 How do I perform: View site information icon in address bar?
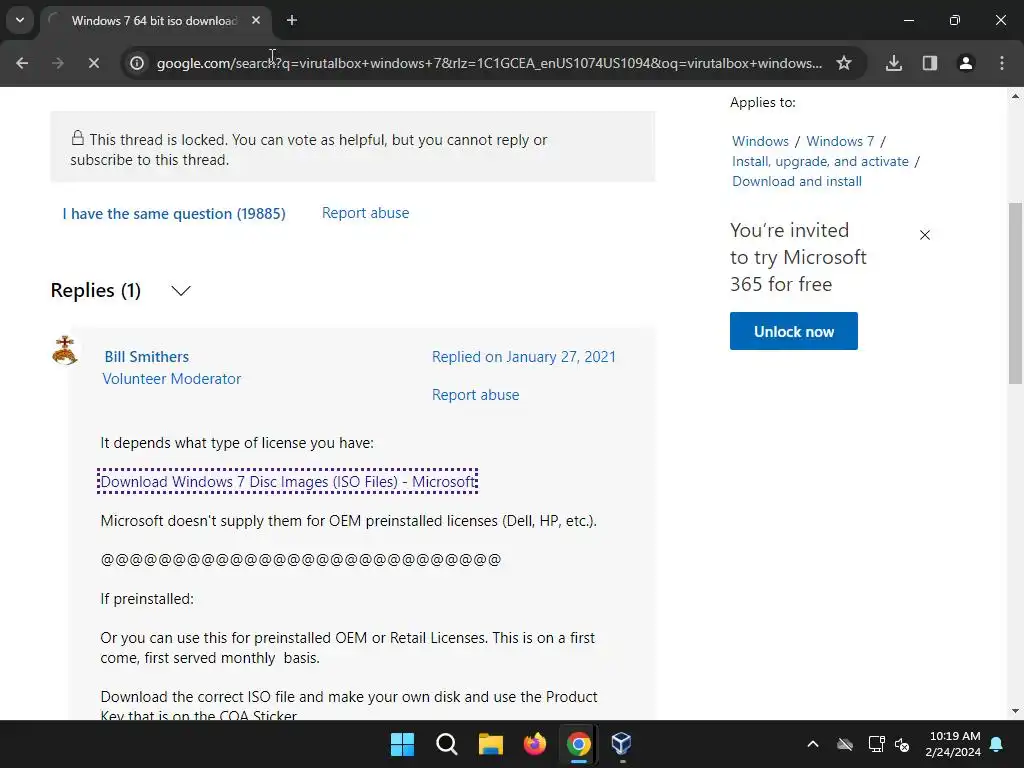[x=136, y=63]
